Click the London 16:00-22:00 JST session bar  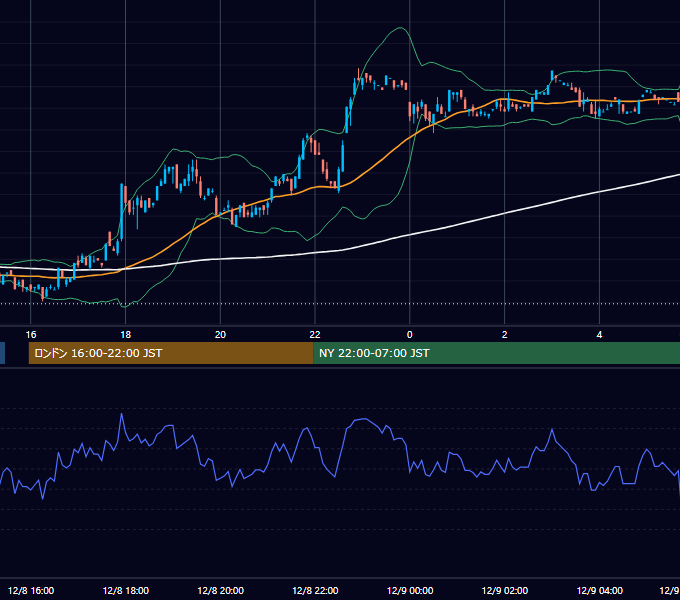pos(171,353)
